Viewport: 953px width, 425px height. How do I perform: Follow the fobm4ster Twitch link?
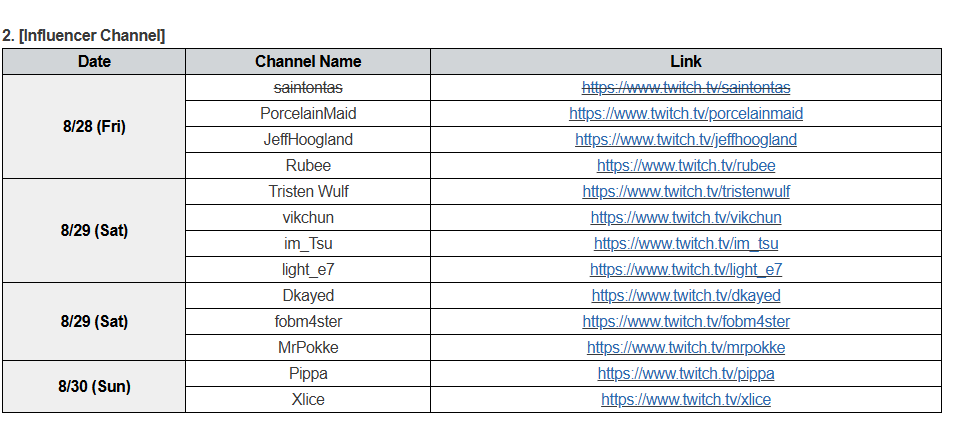pos(686,322)
